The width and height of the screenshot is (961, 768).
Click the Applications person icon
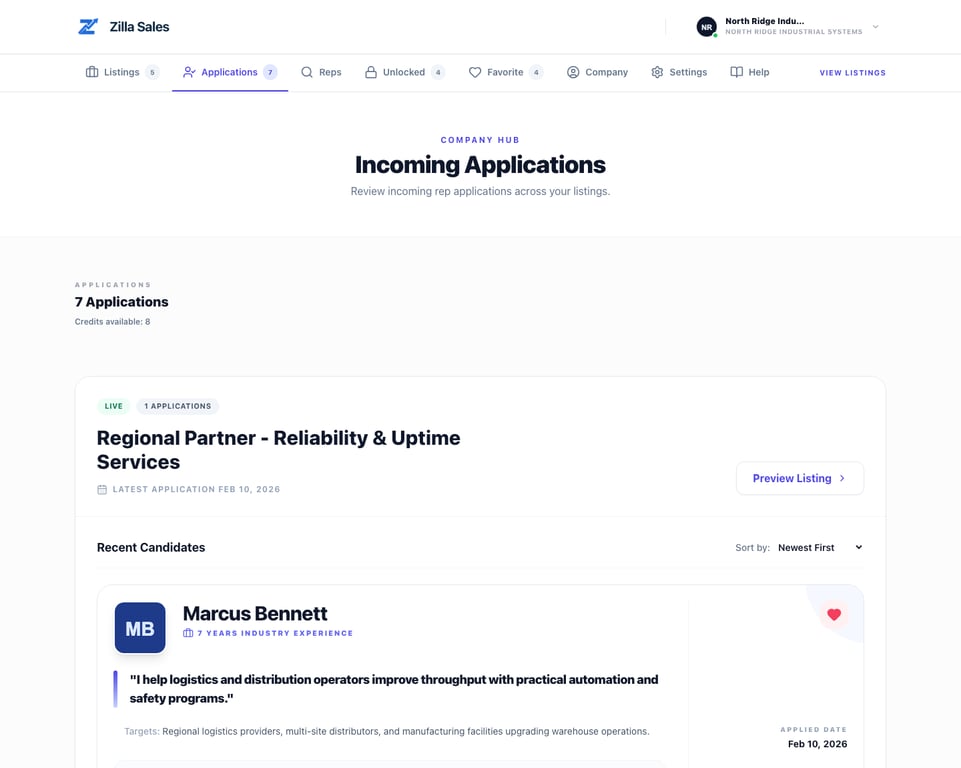tap(189, 72)
